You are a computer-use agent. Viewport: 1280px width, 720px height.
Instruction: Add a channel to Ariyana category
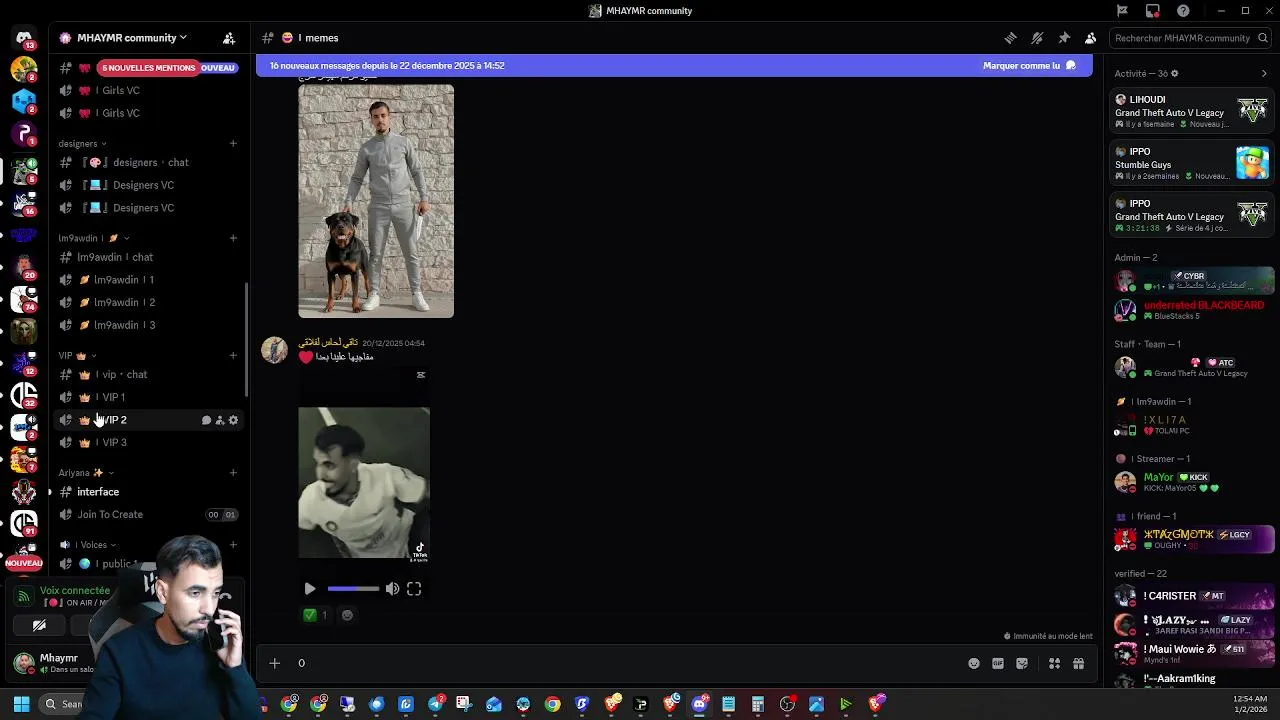tap(233, 473)
